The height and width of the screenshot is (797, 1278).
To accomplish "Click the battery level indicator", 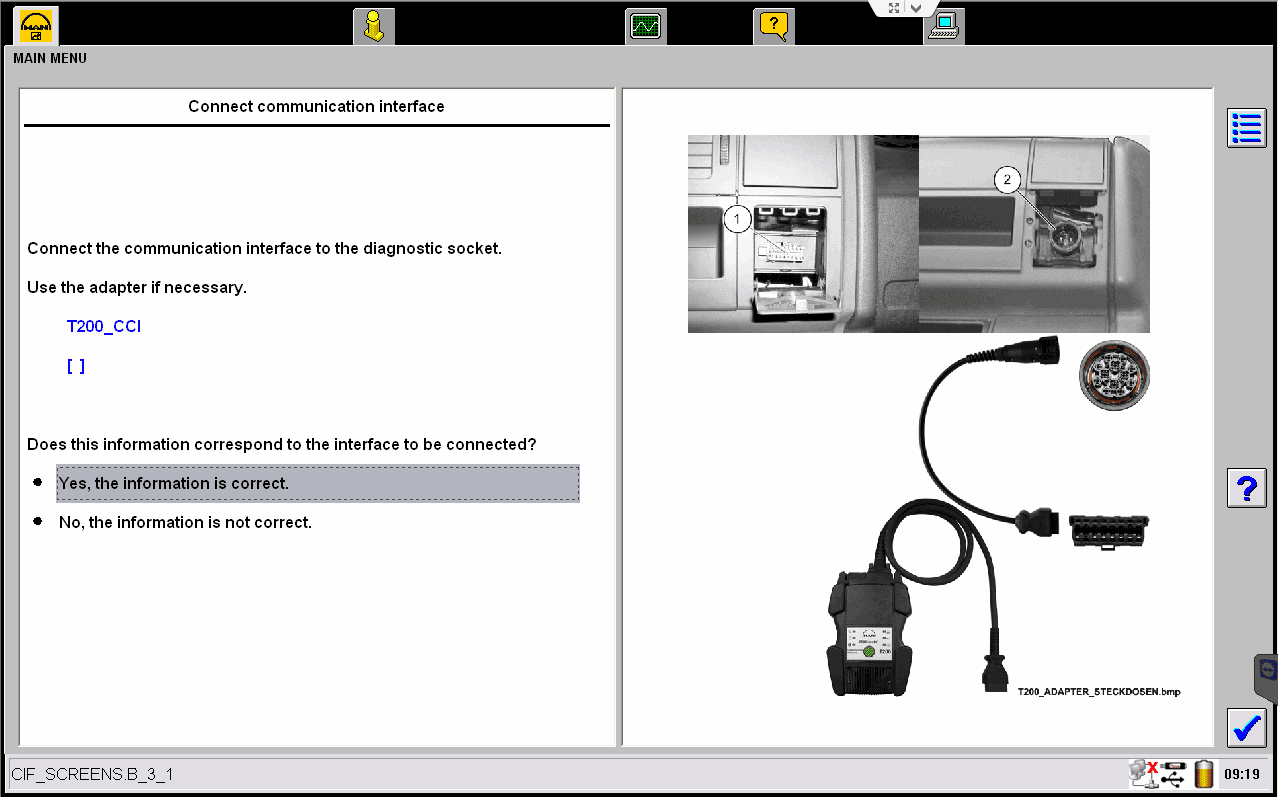I will pos(1203,773).
